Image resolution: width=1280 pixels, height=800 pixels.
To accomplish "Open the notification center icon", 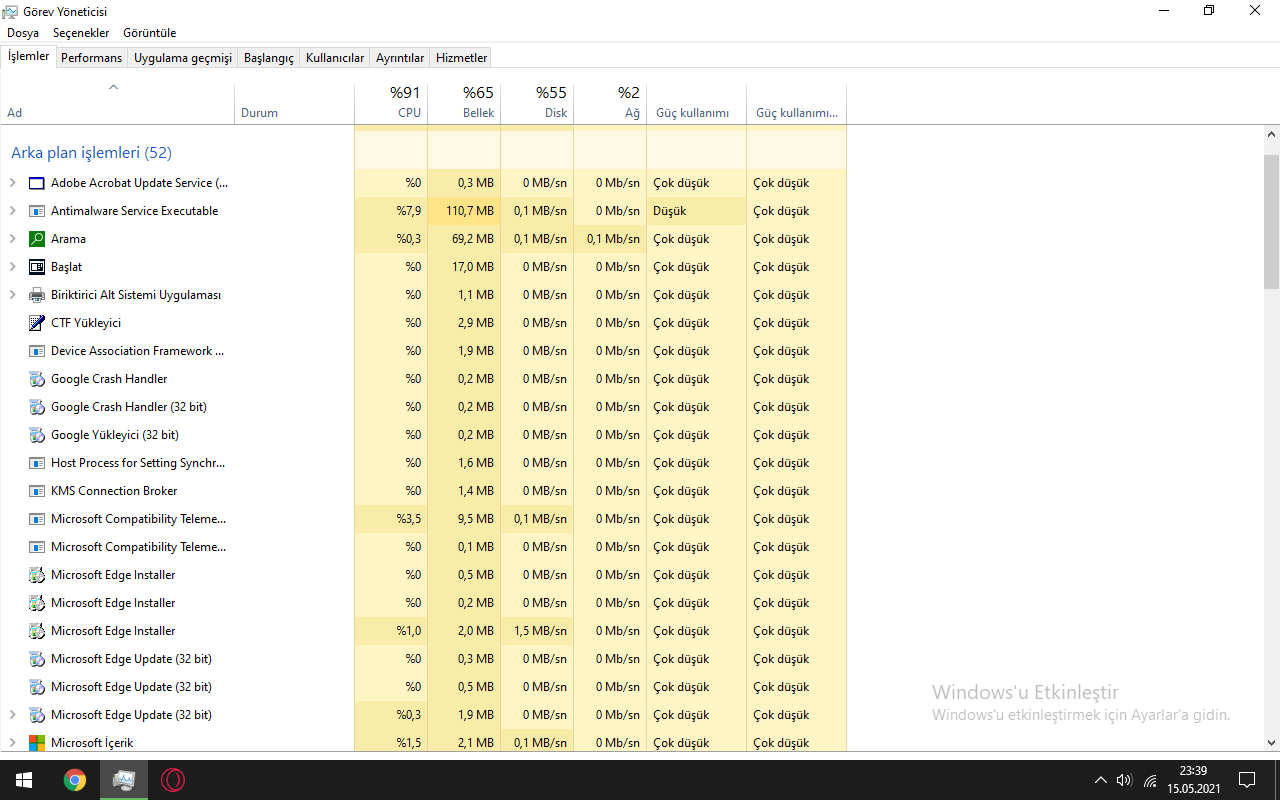I will pyautogui.click(x=1247, y=780).
